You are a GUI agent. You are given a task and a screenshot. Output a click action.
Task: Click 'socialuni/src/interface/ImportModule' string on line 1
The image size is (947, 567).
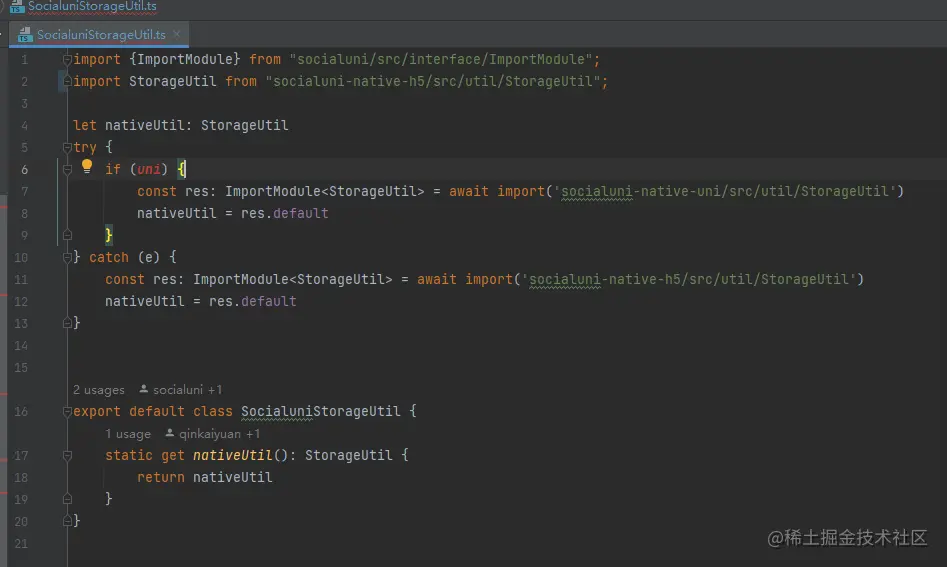pyautogui.click(x=440, y=59)
